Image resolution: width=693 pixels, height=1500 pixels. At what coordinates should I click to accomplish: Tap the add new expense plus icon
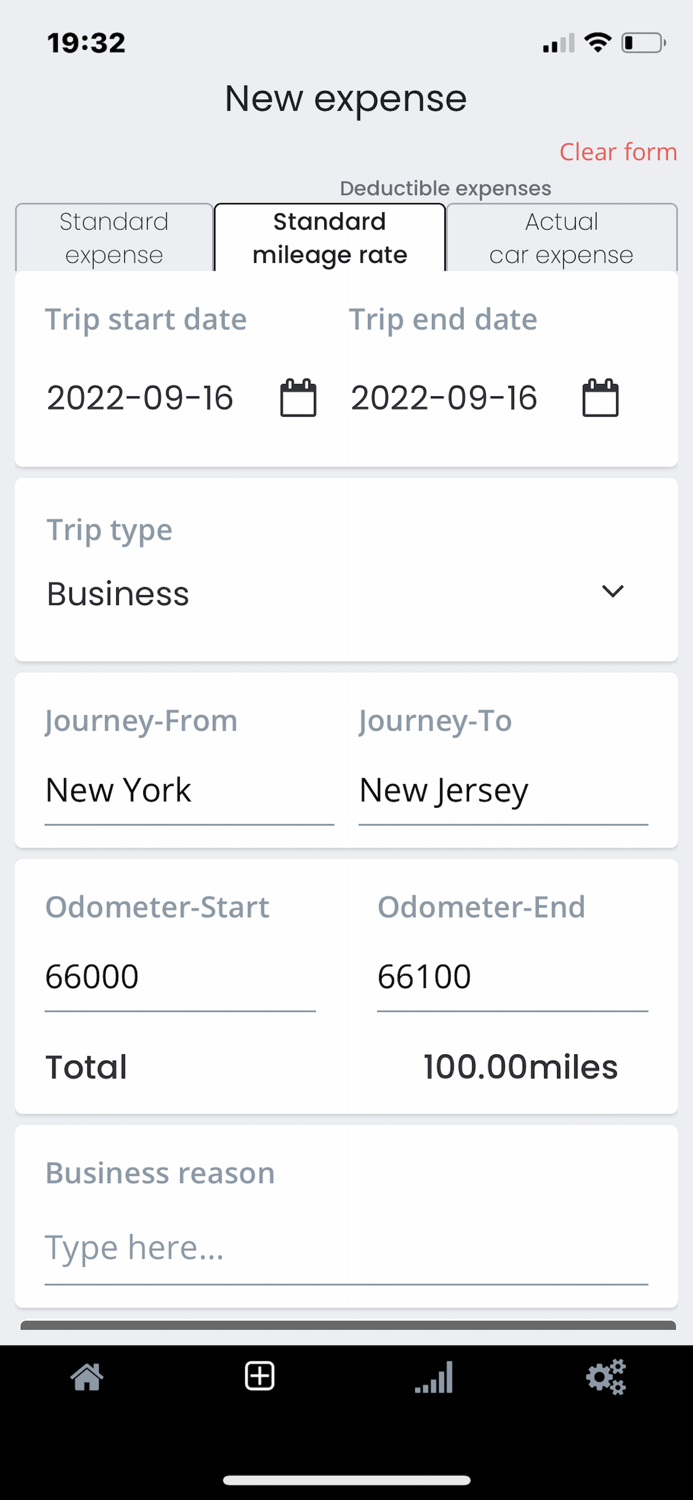(259, 1376)
